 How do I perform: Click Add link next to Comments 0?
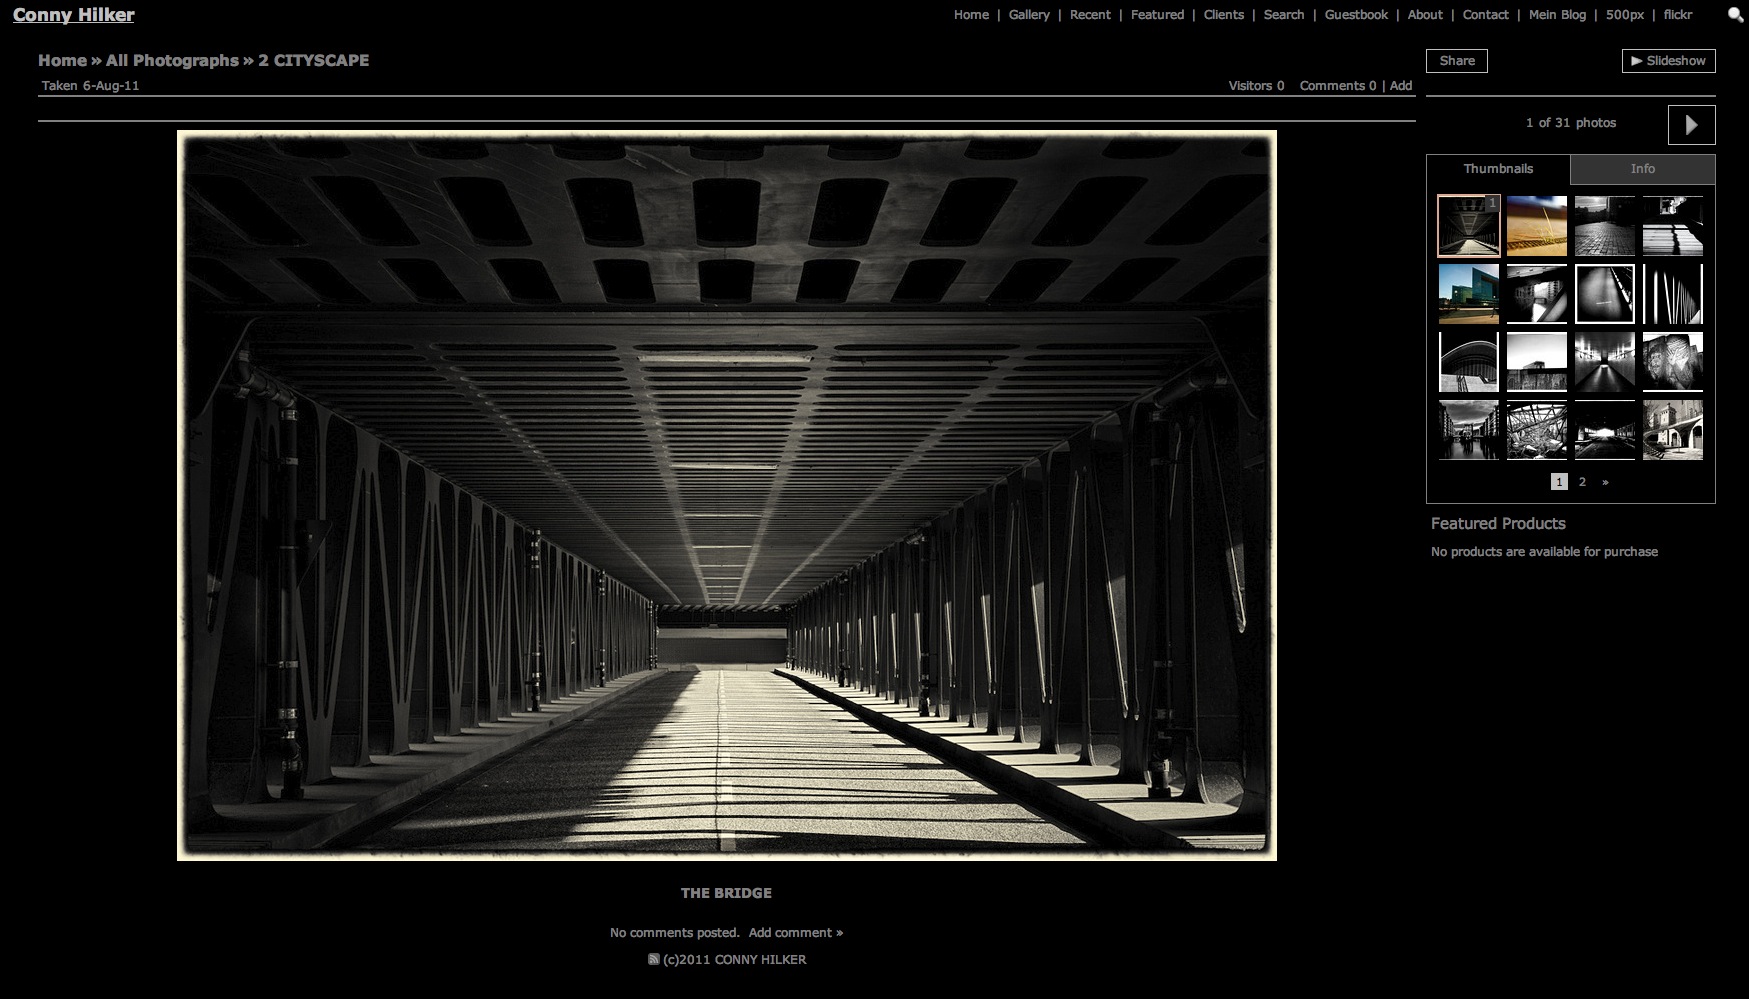point(1400,86)
